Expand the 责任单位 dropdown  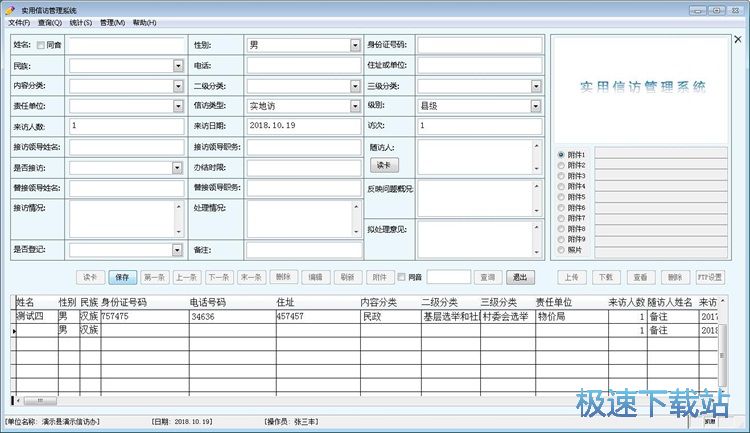coord(178,106)
